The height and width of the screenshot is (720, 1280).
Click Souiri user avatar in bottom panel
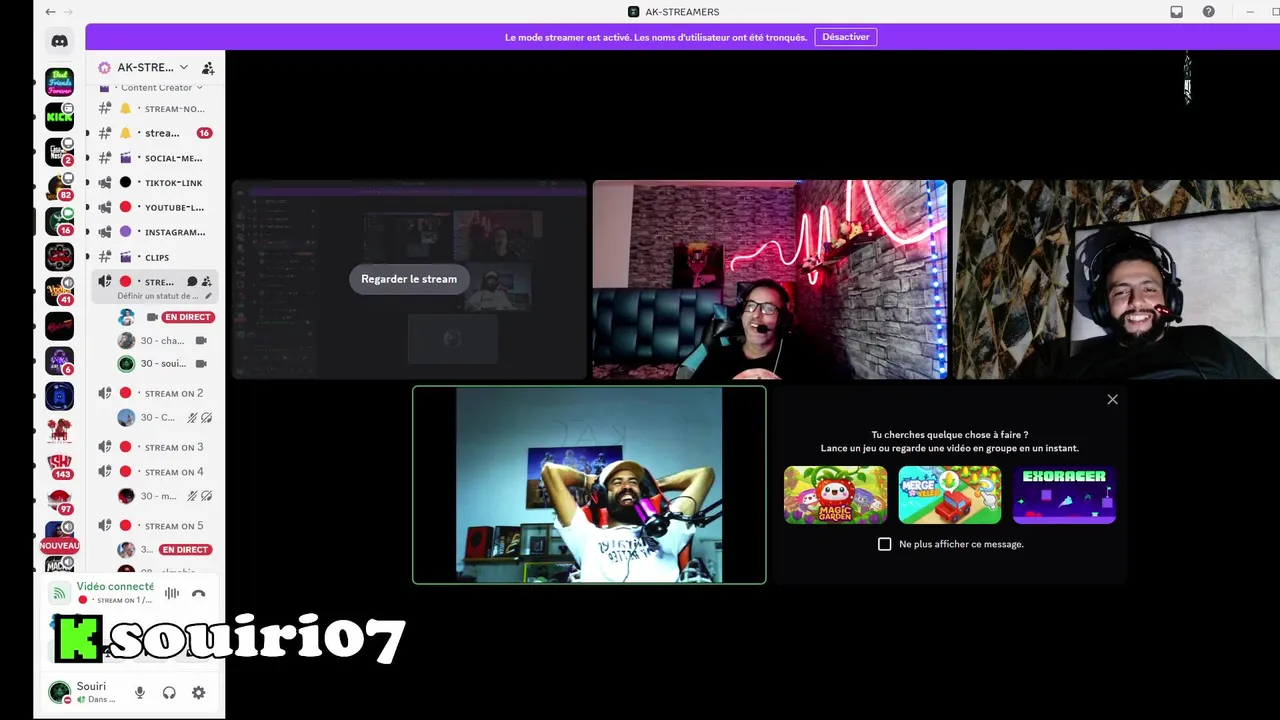point(59,692)
